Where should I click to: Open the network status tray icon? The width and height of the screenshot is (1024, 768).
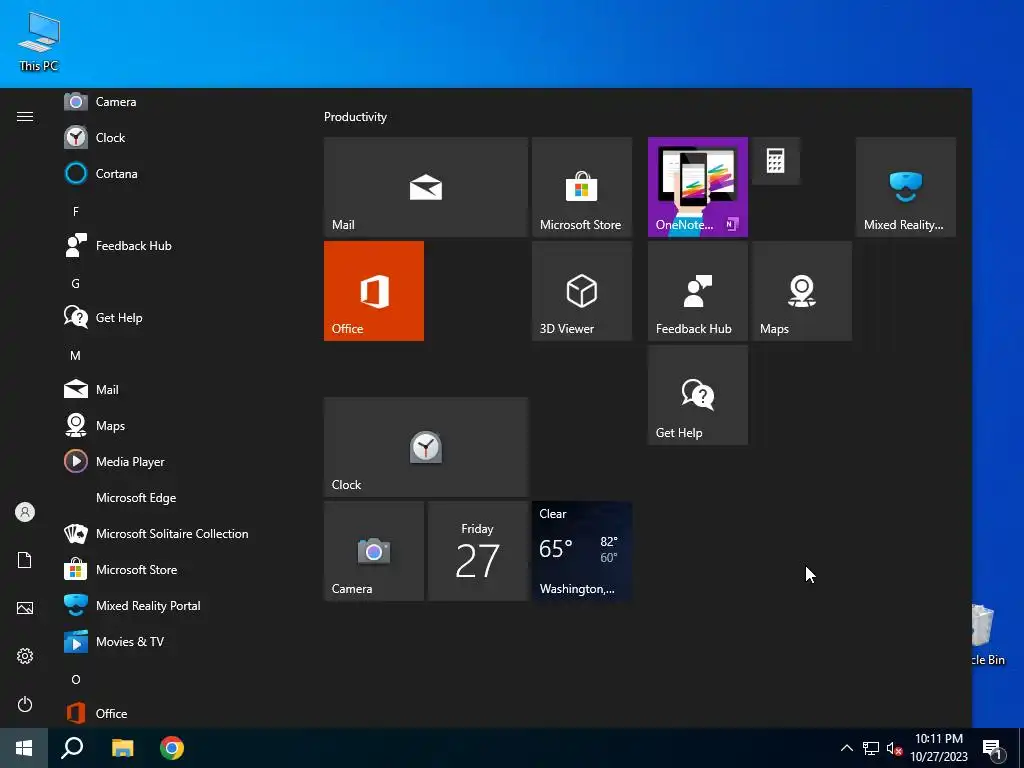pyautogui.click(x=871, y=748)
